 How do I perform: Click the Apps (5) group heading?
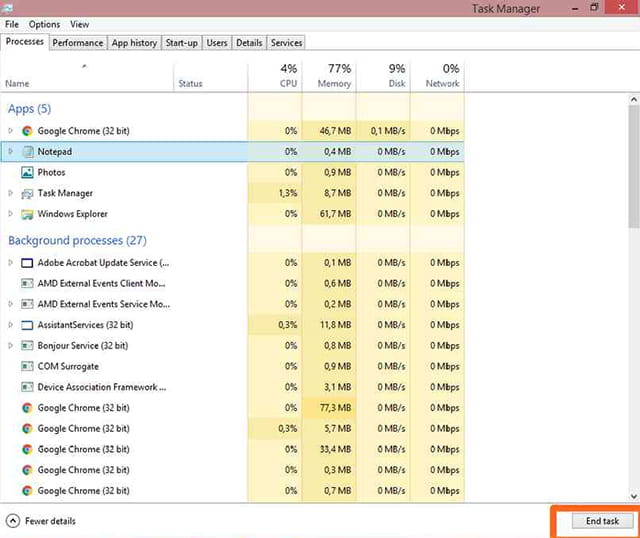coord(29,109)
